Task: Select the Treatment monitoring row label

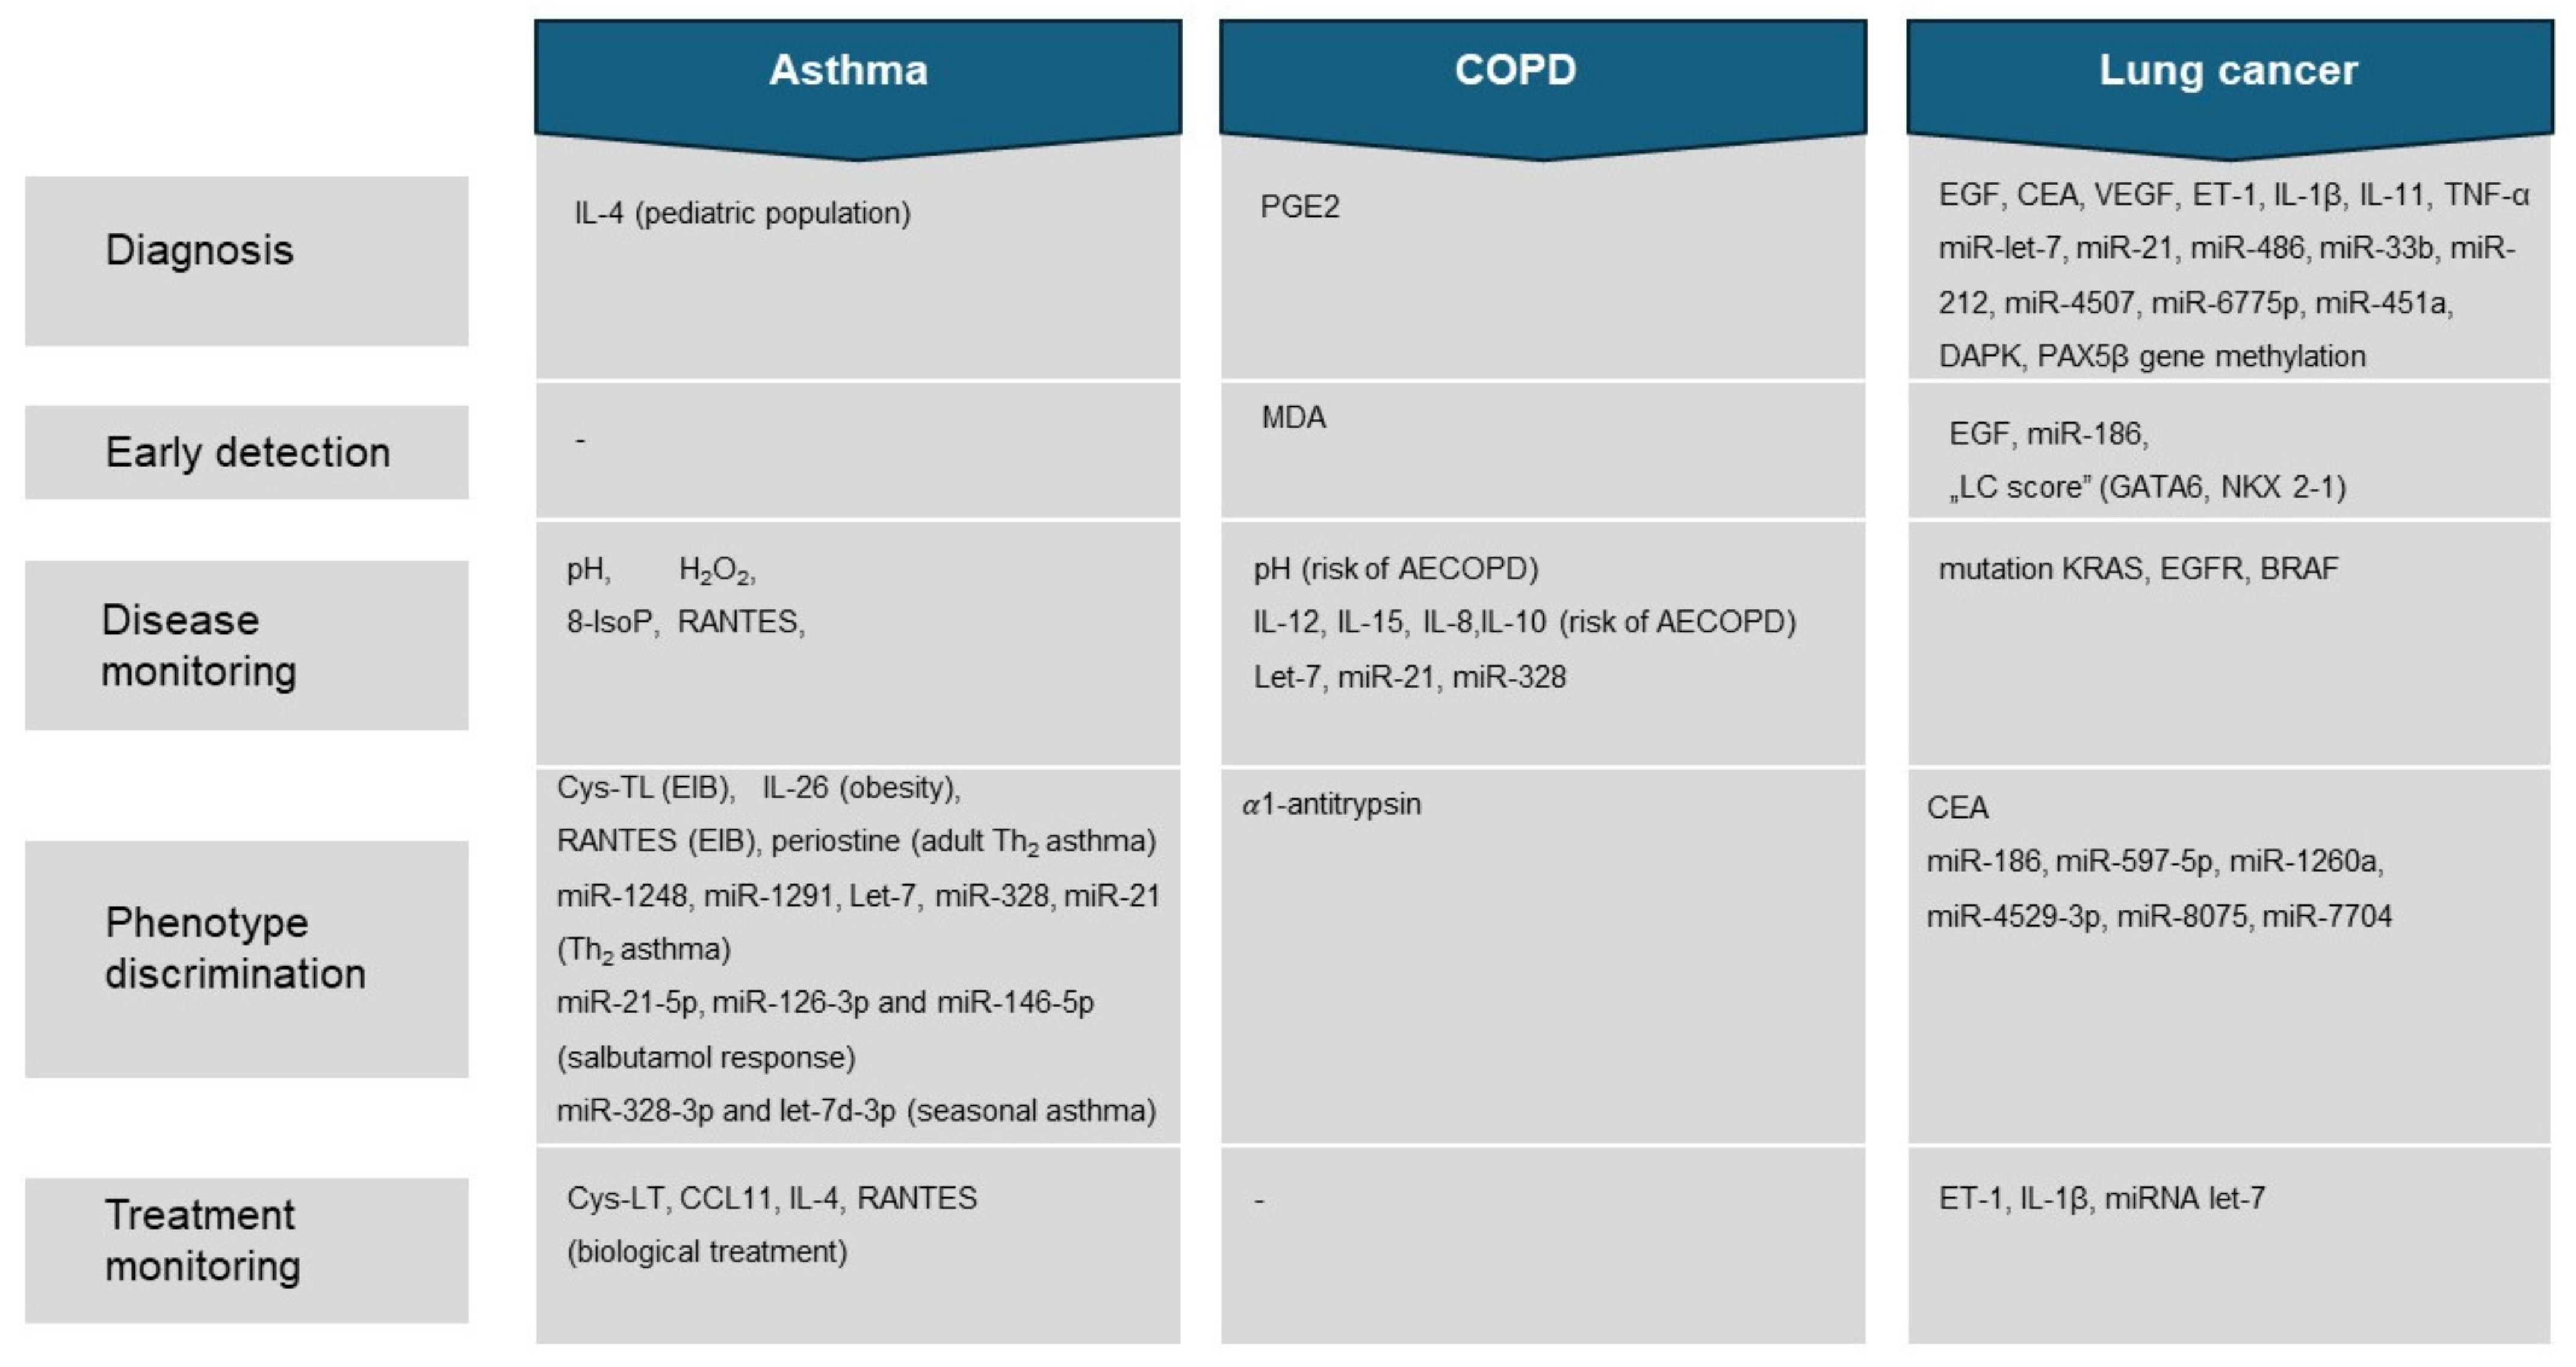Action: pyautogui.click(x=202, y=1241)
